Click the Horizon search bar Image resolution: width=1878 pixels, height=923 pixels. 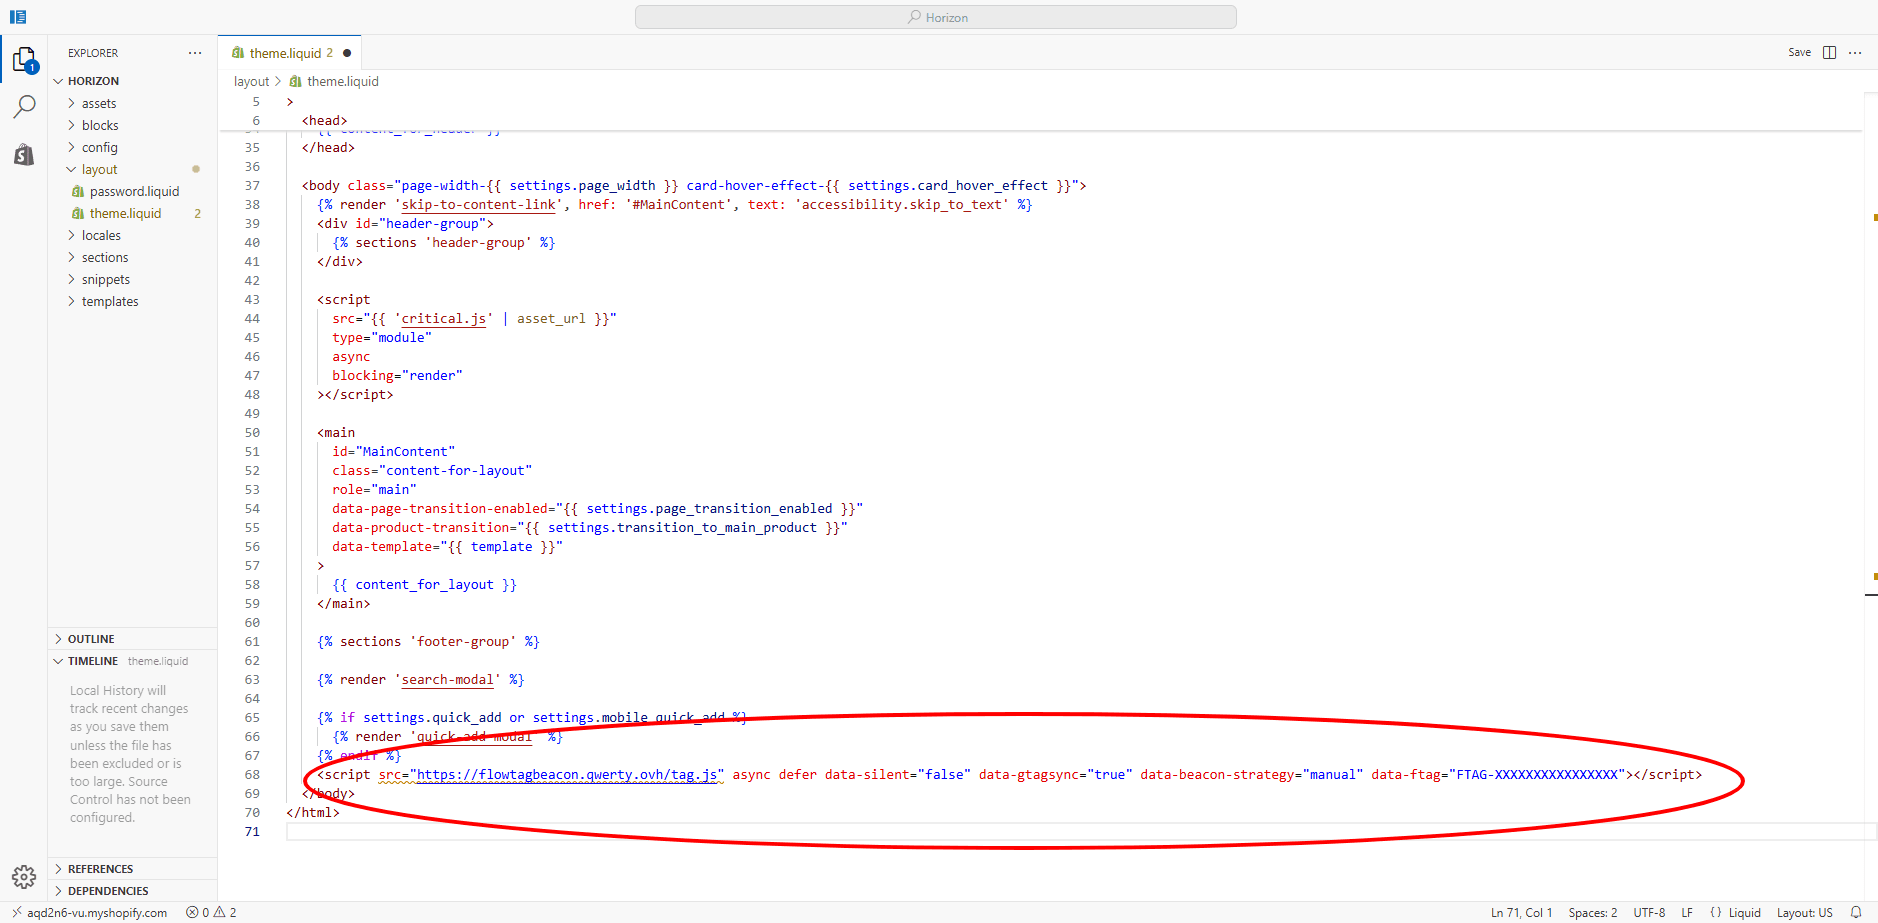point(936,16)
